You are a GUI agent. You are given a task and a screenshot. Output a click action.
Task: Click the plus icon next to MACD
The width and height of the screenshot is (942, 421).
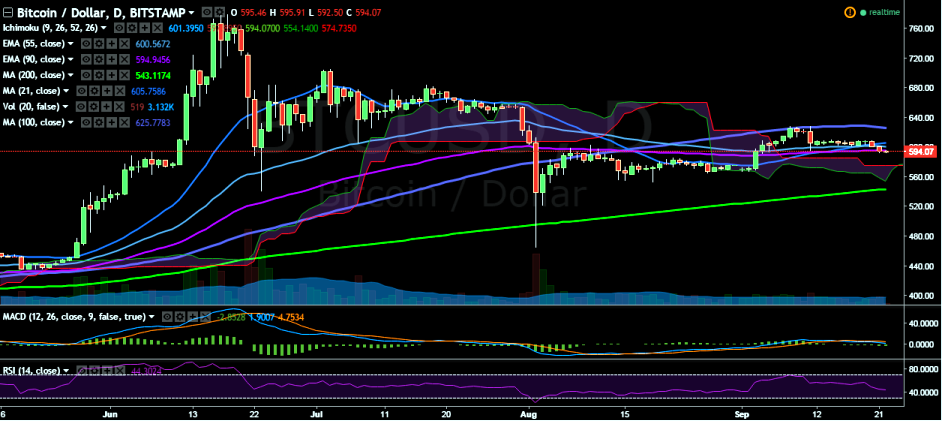point(193,317)
